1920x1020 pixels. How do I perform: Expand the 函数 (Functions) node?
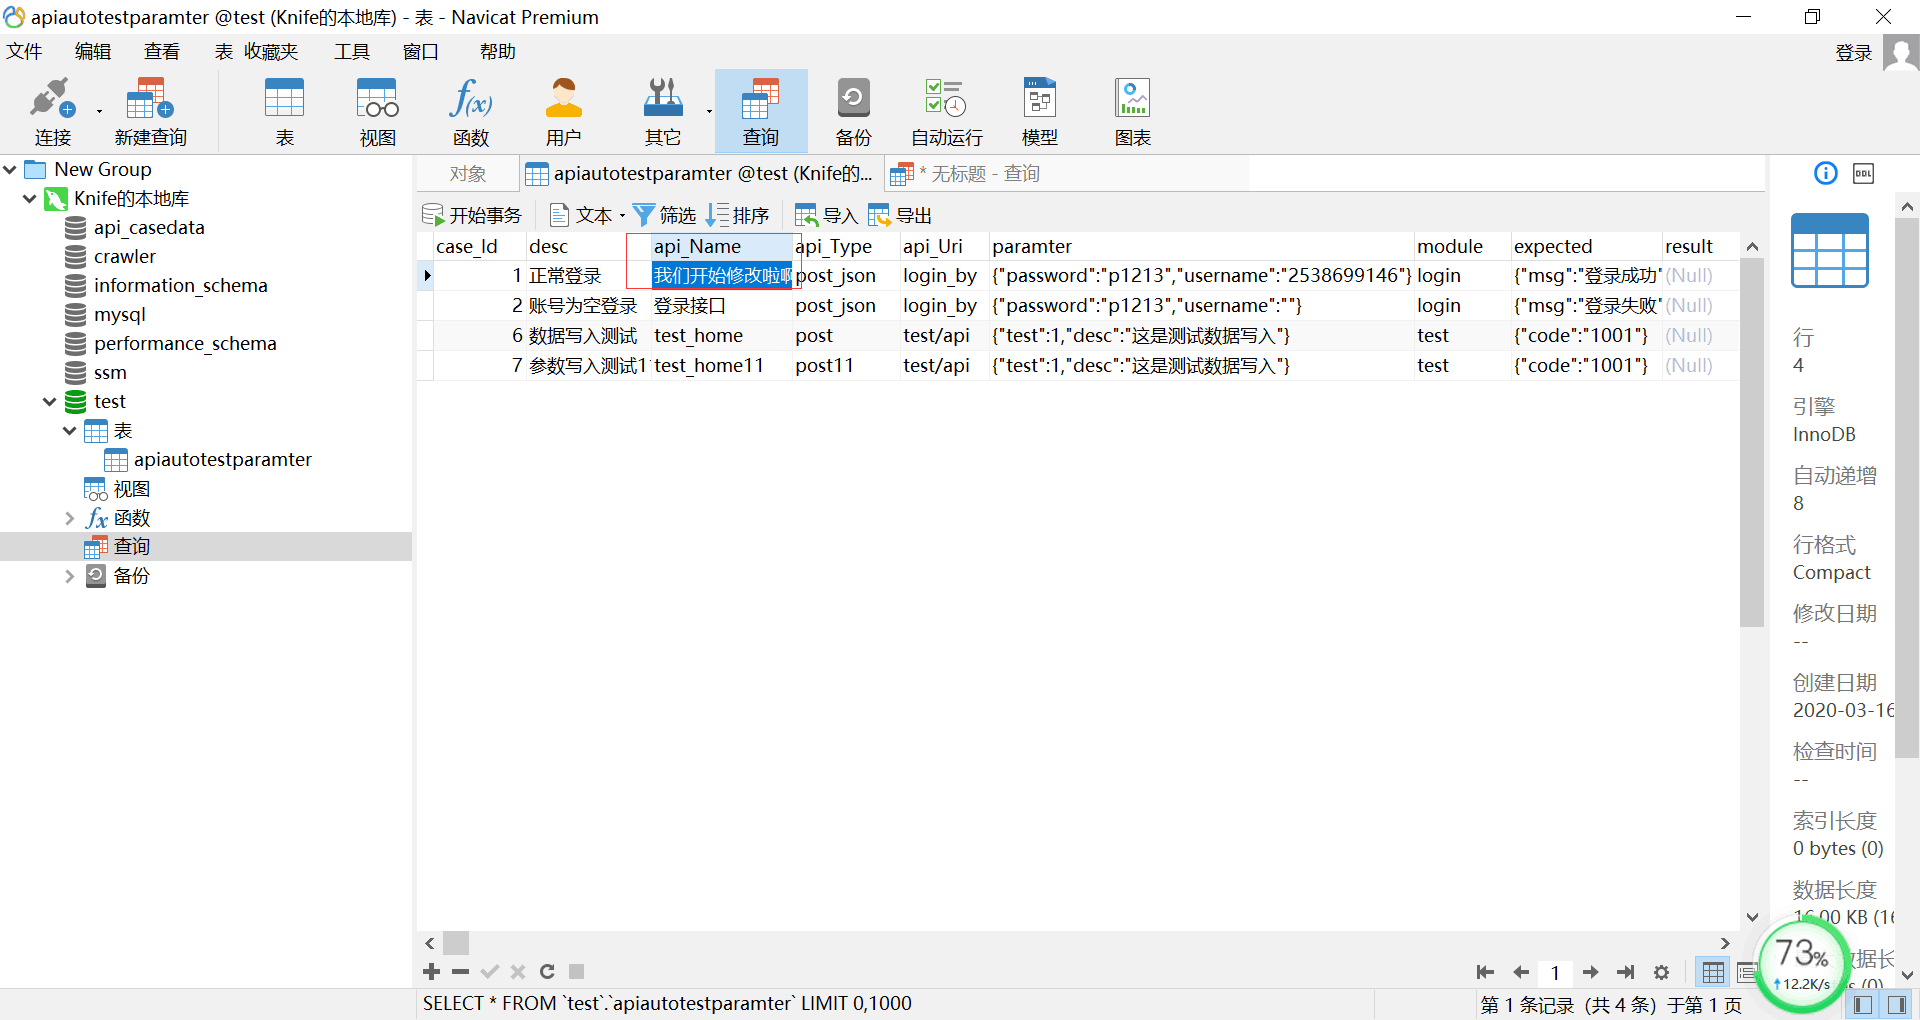(69, 518)
